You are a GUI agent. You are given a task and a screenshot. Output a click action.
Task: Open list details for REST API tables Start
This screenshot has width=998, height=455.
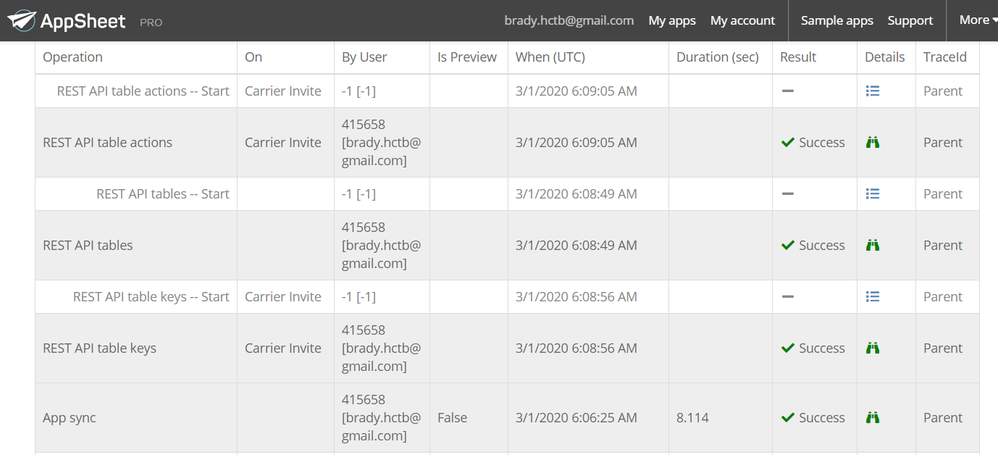point(872,194)
